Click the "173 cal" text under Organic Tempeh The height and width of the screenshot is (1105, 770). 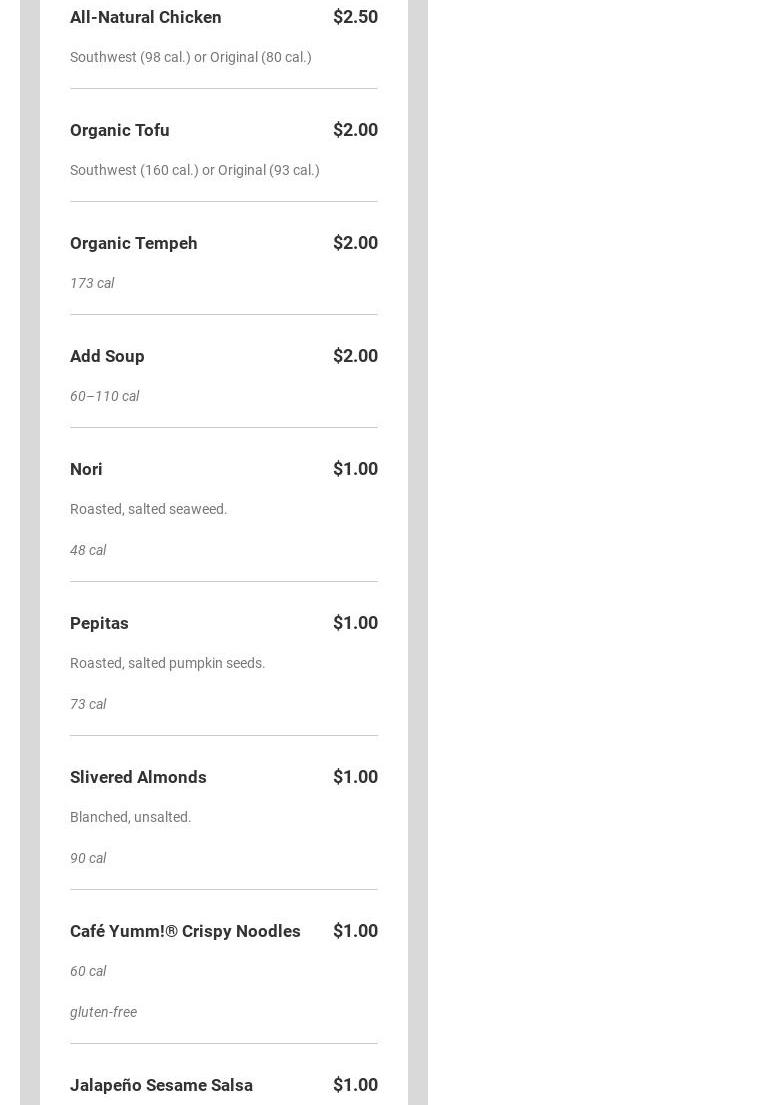coord(92,283)
